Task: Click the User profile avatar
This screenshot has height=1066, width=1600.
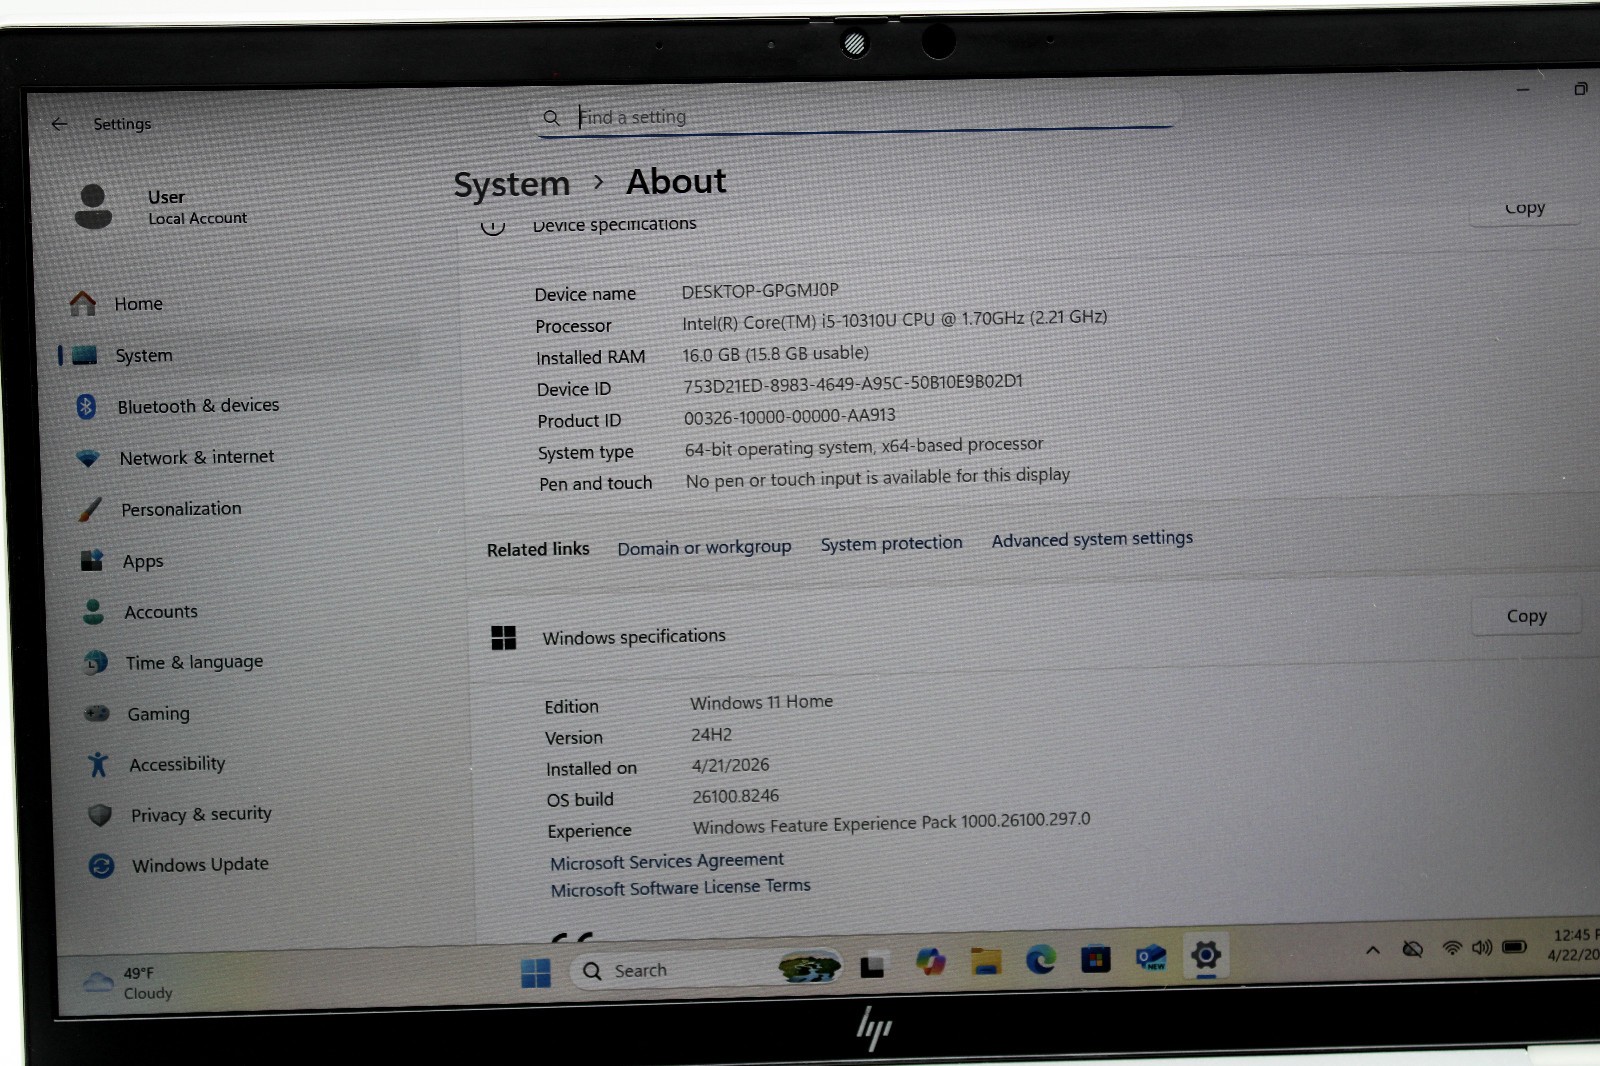Action: [x=93, y=206]
